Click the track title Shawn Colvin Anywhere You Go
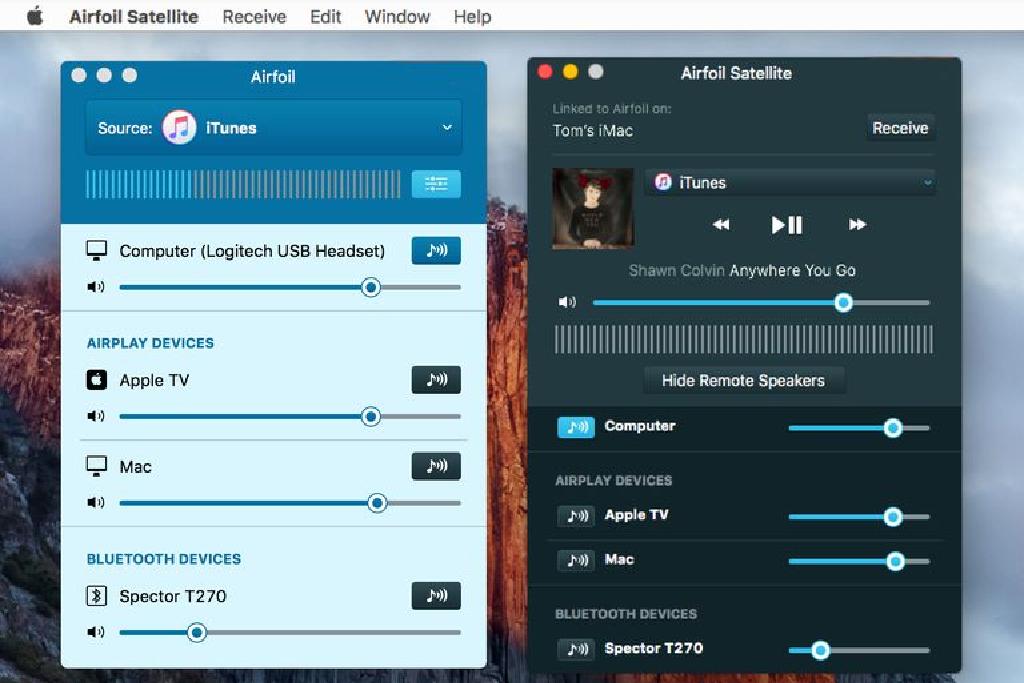The height and width of the screenshot is (683, 1024). [743, 270]
